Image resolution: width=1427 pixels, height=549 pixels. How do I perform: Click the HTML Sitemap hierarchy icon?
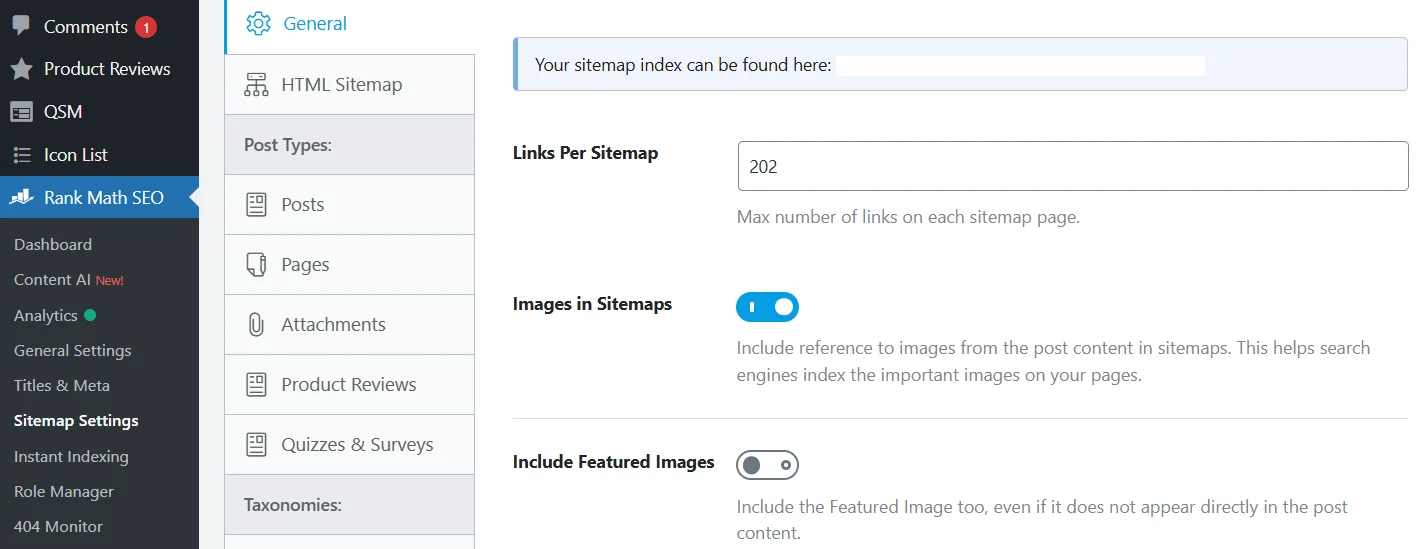[256, 85]
